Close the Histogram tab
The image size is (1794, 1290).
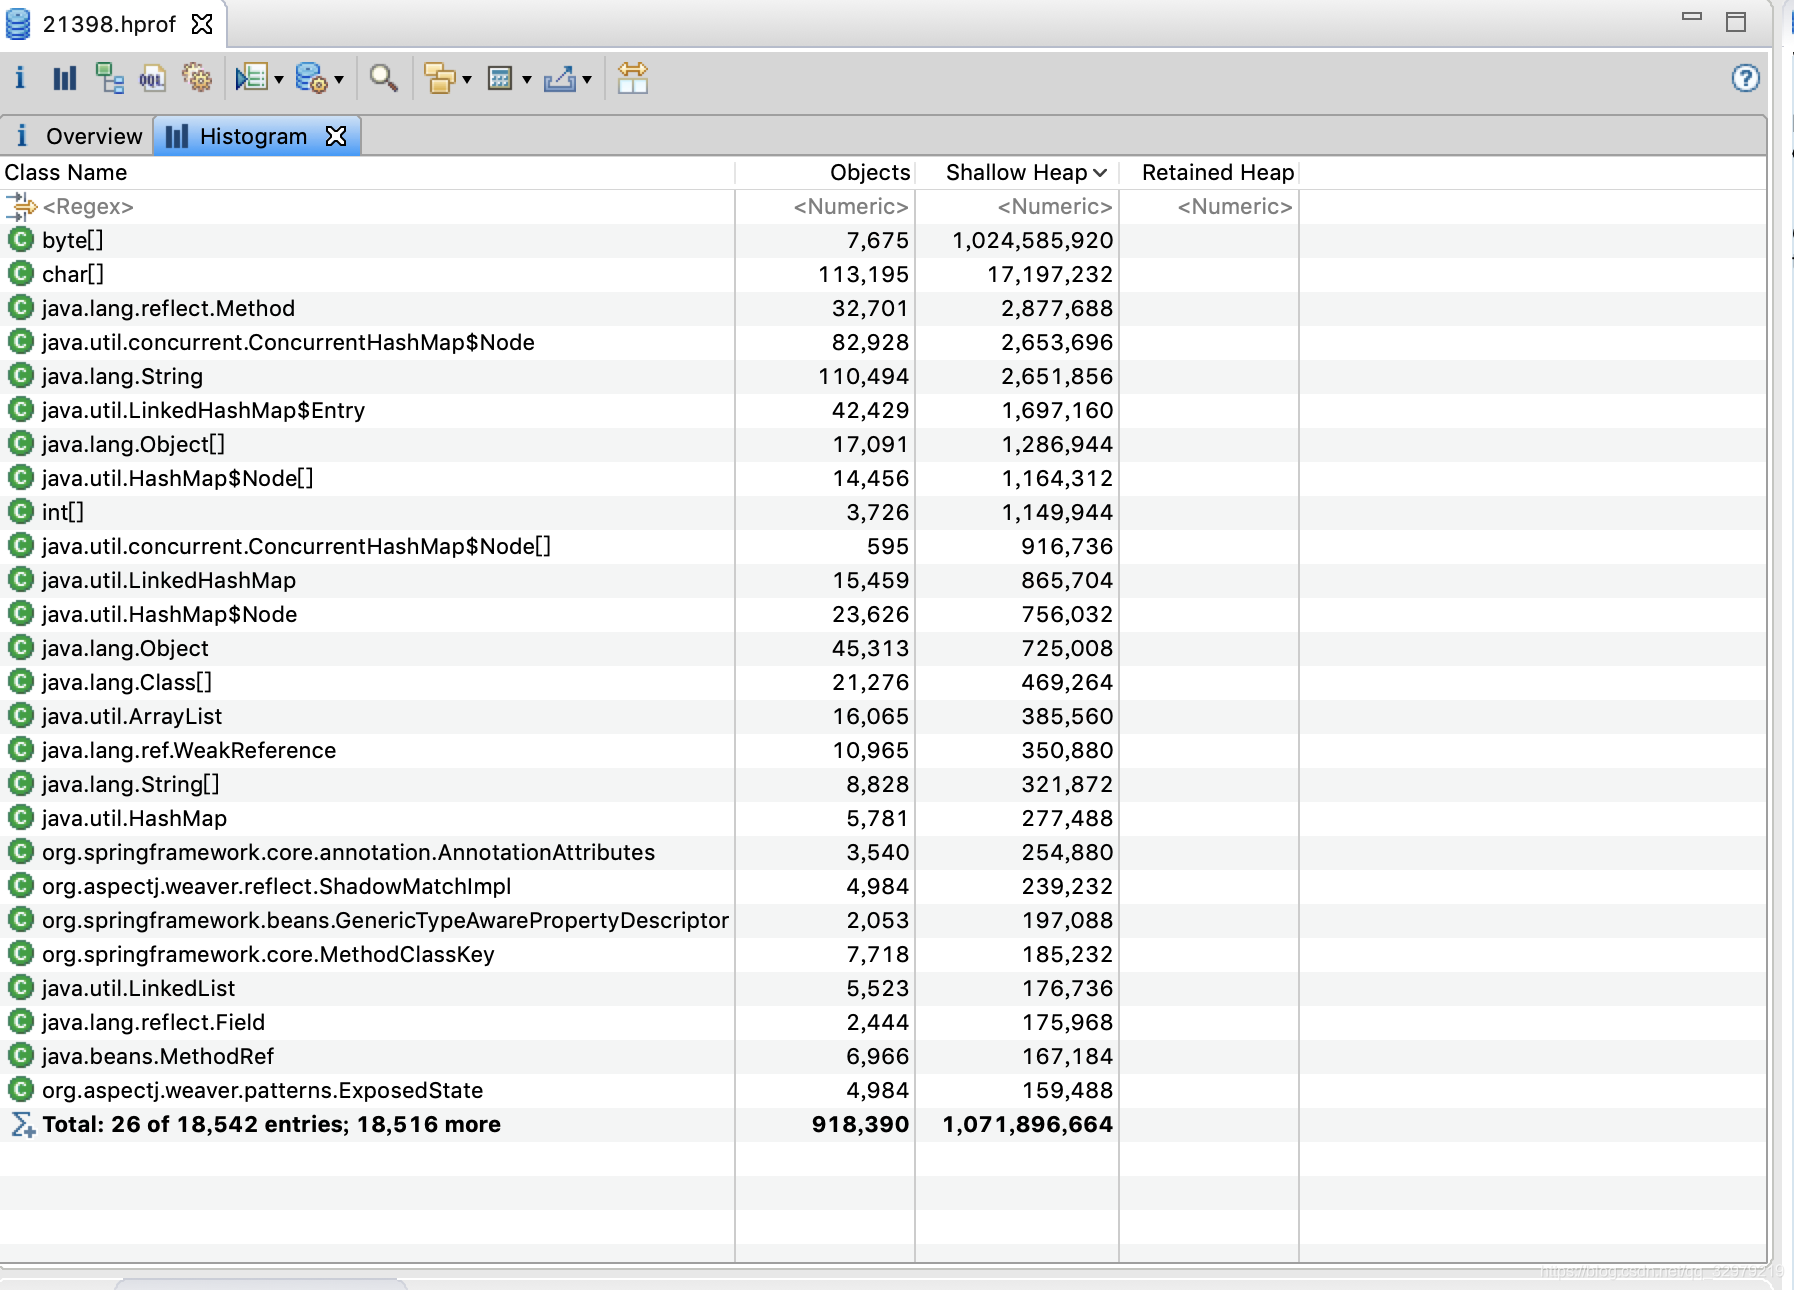[x=337, y=136]
